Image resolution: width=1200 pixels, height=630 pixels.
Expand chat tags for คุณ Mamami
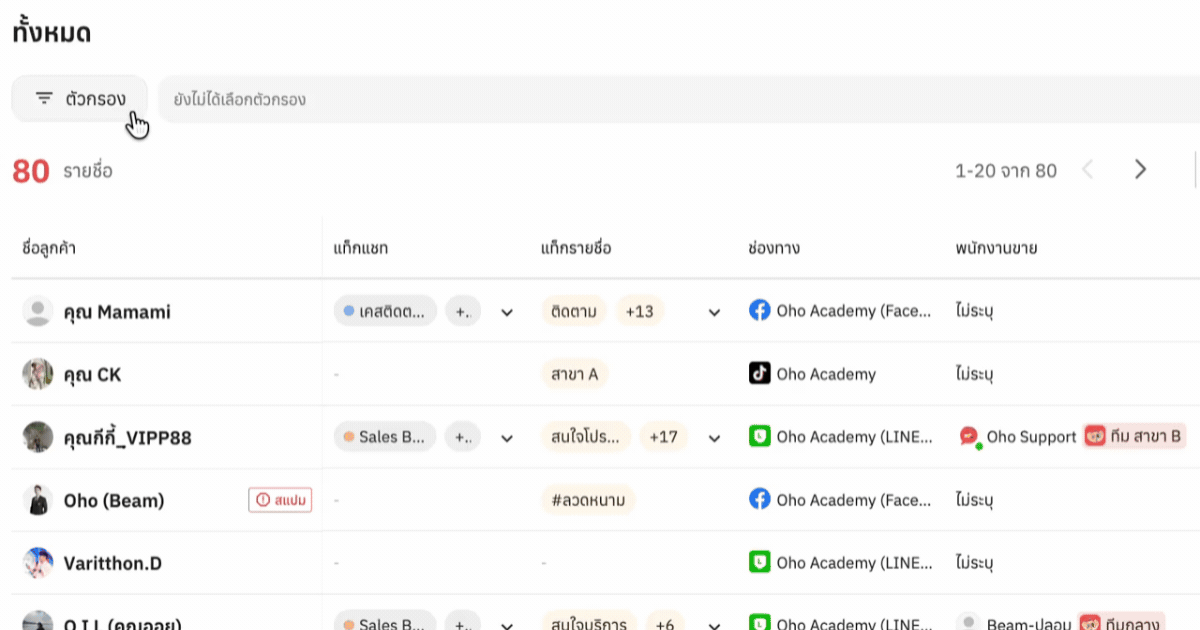[x=507, y=312]
